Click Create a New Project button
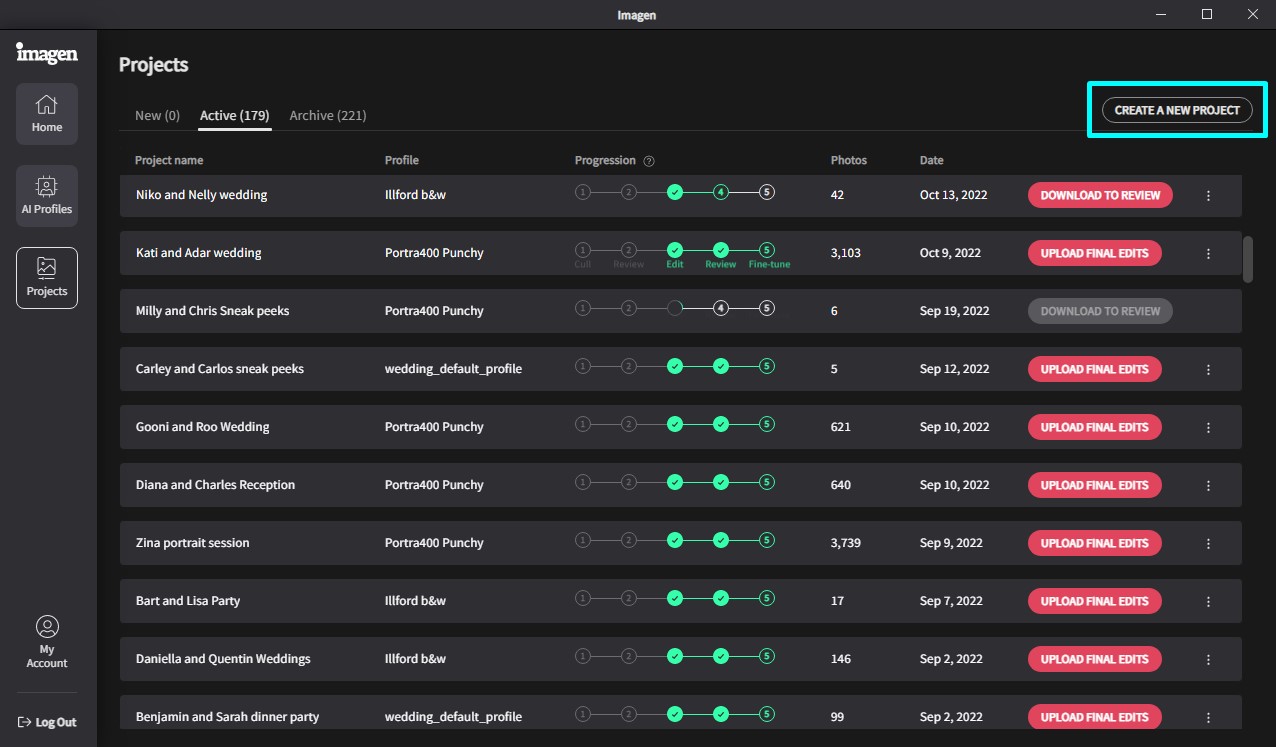 point(1177,110)
